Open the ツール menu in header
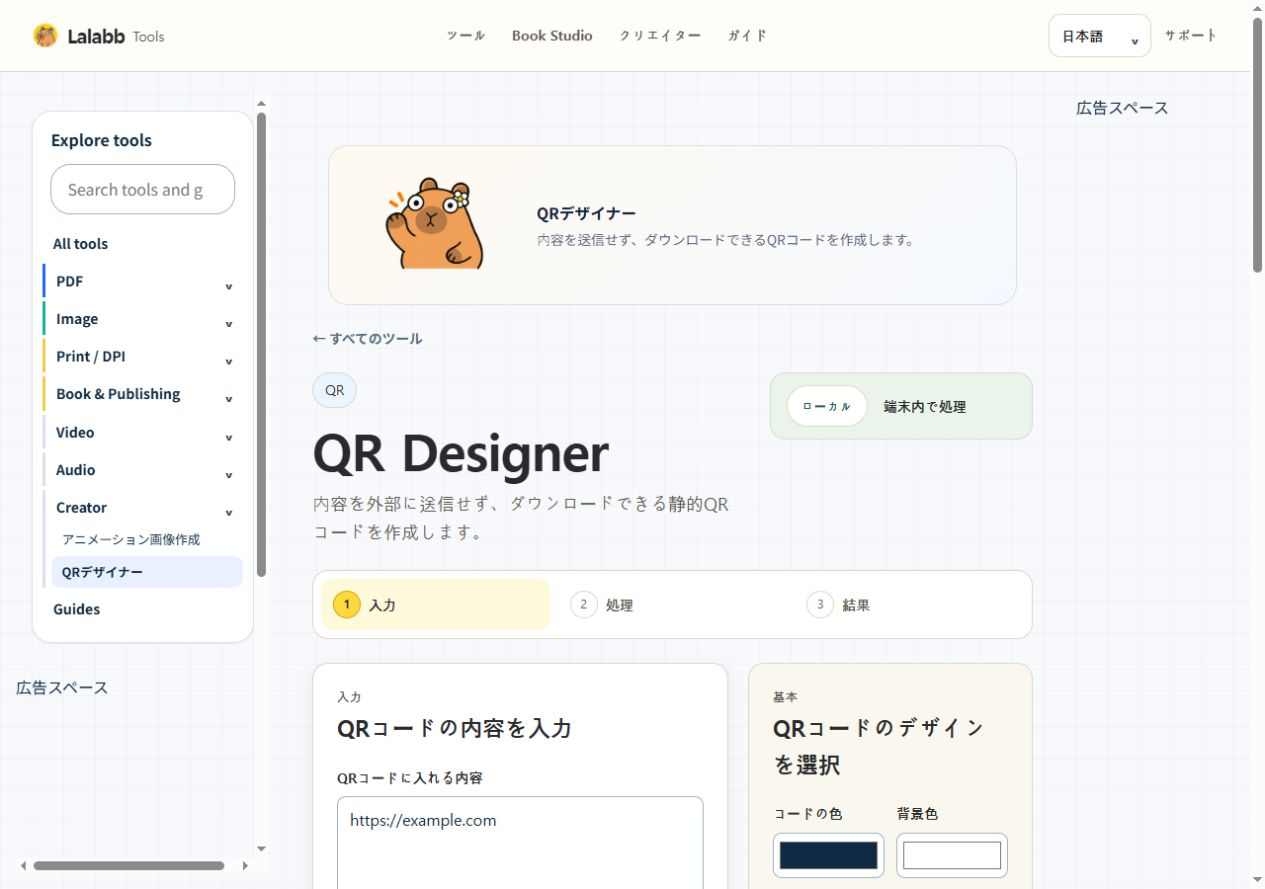Screen dimensions: 1265x889 click(x=466, y=36)
